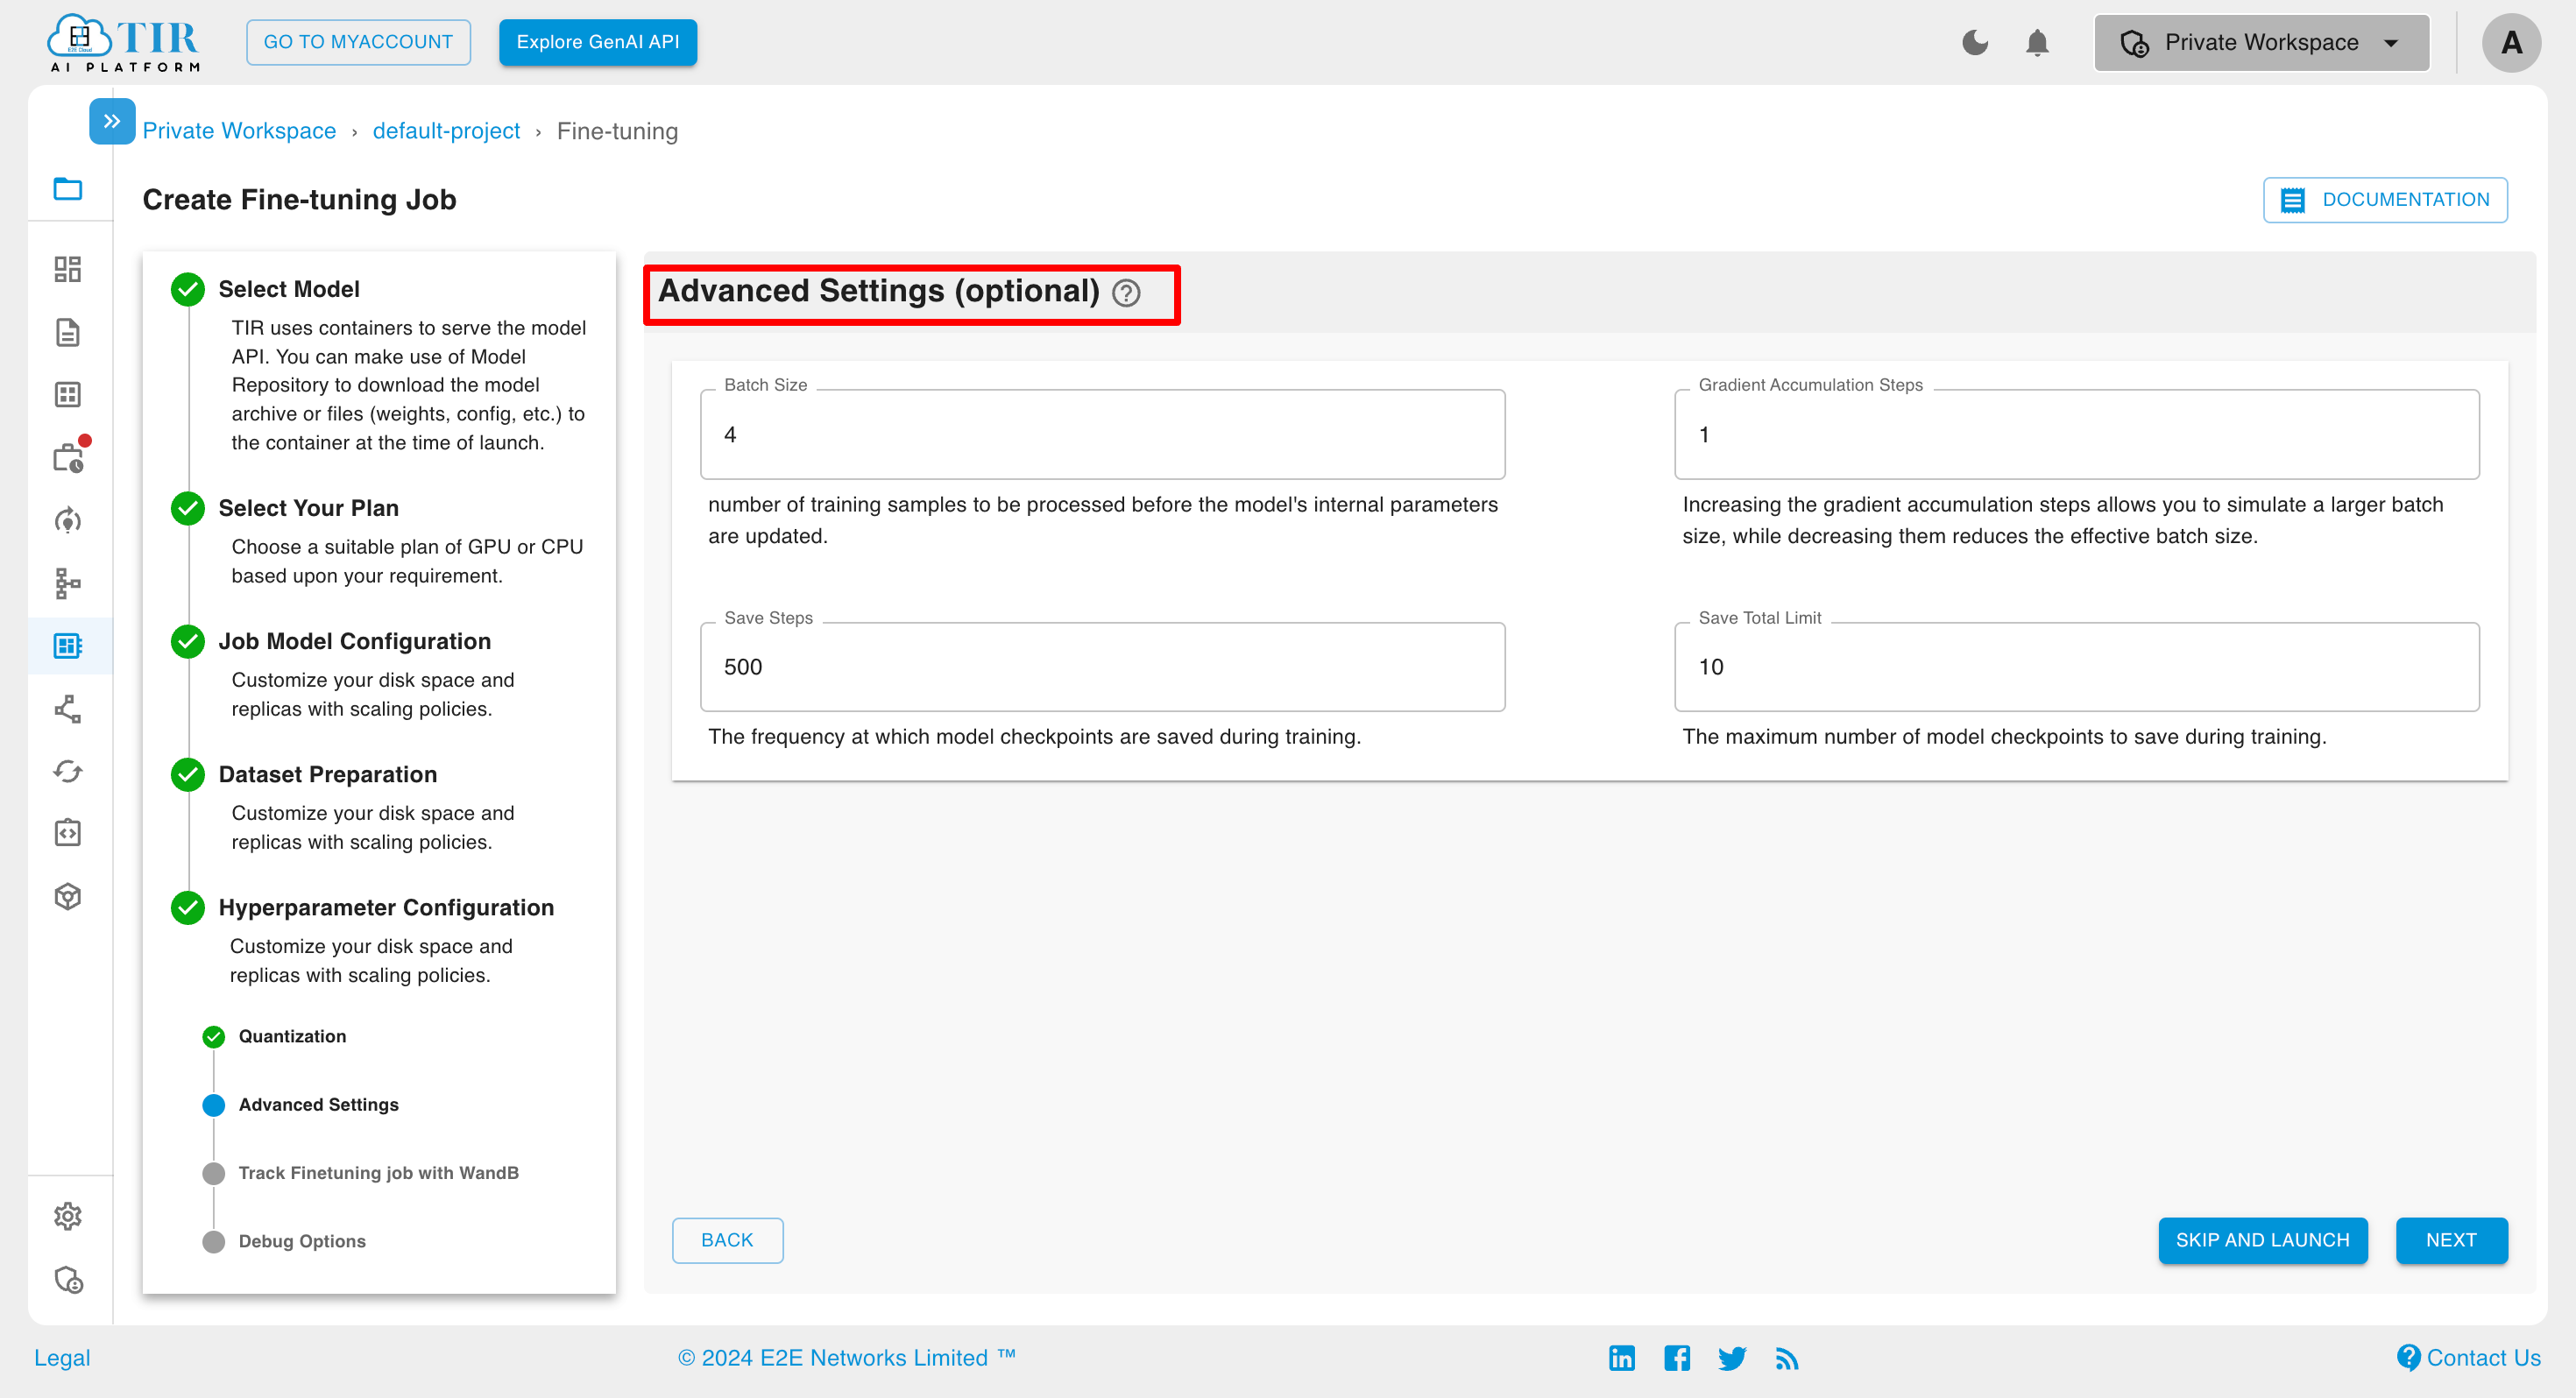Select the Quantization sub-step

click(292, 1036)
